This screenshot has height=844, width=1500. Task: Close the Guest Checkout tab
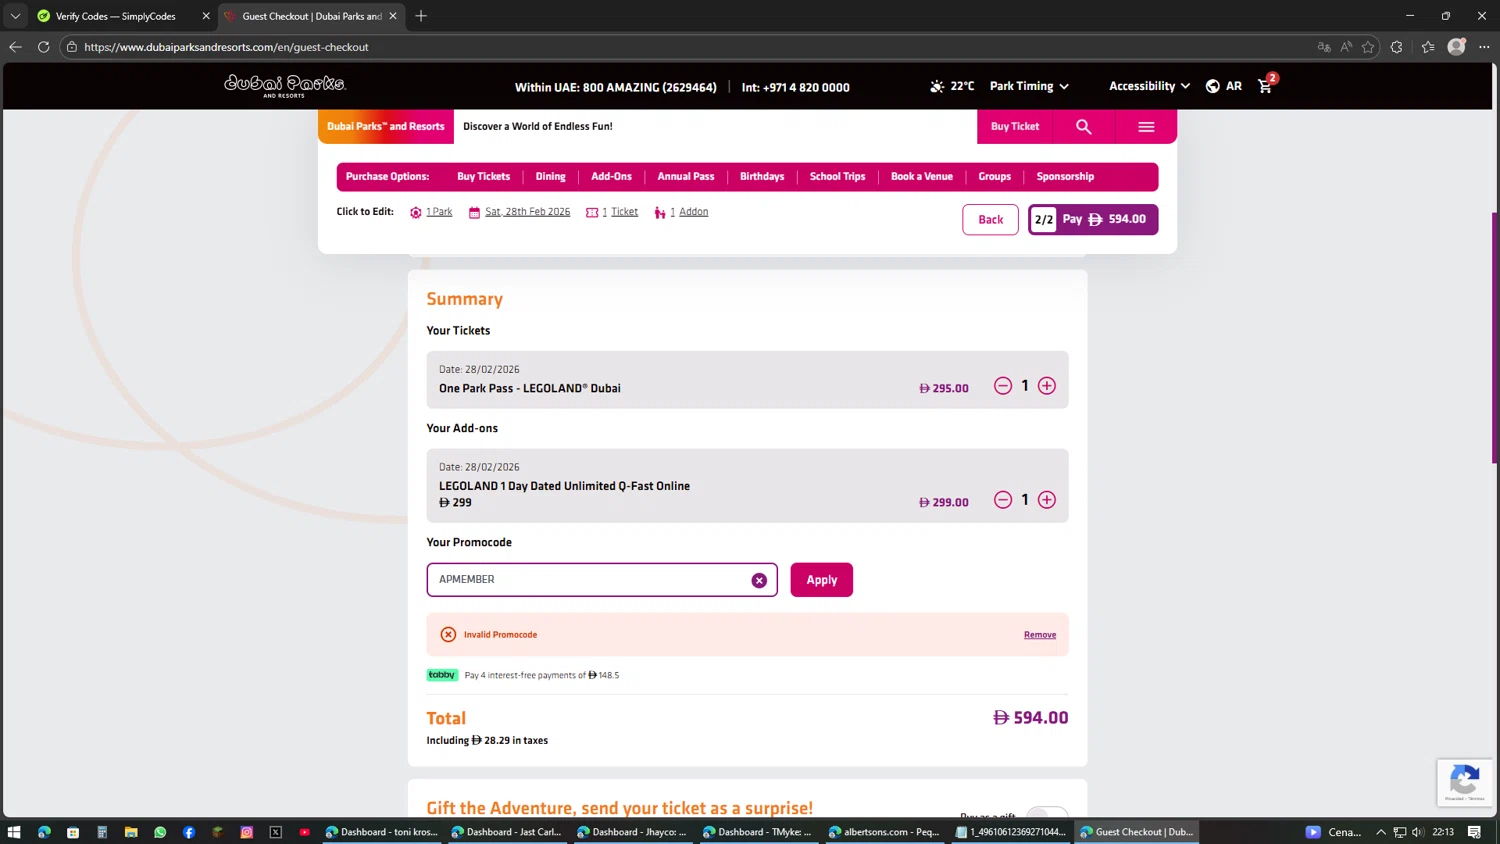(x=393, y=16)
